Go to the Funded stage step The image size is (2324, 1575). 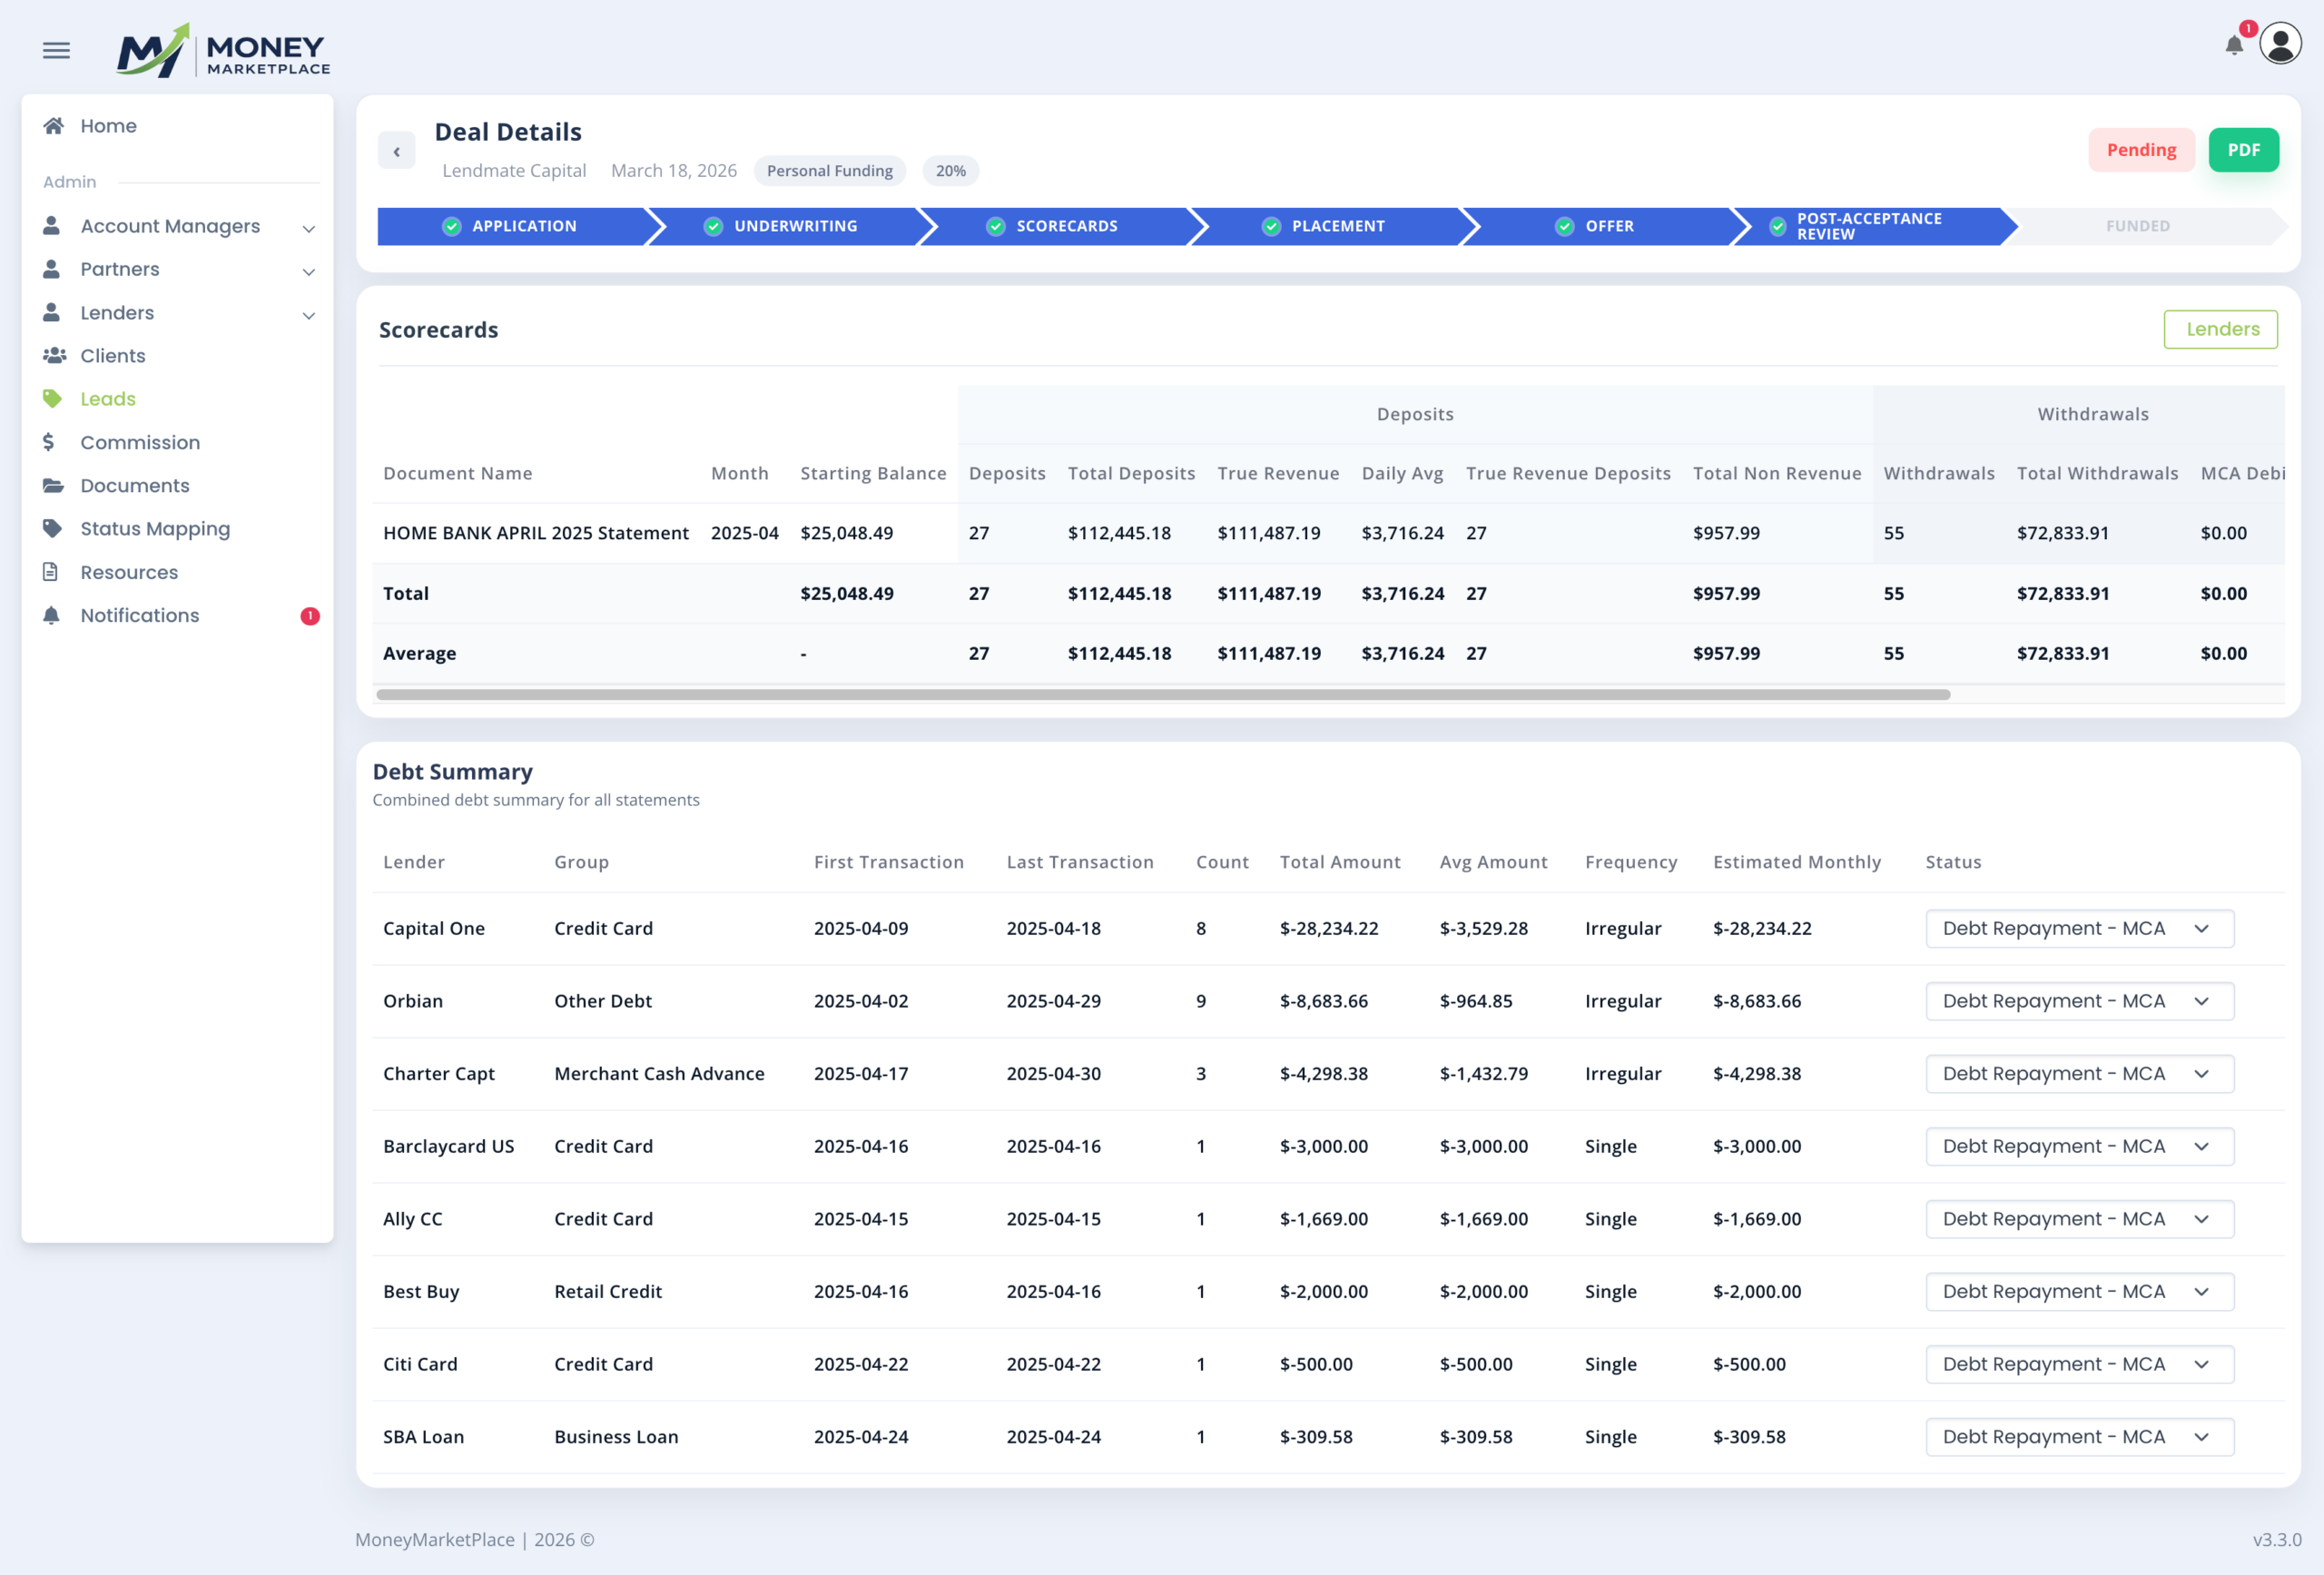2137,226
